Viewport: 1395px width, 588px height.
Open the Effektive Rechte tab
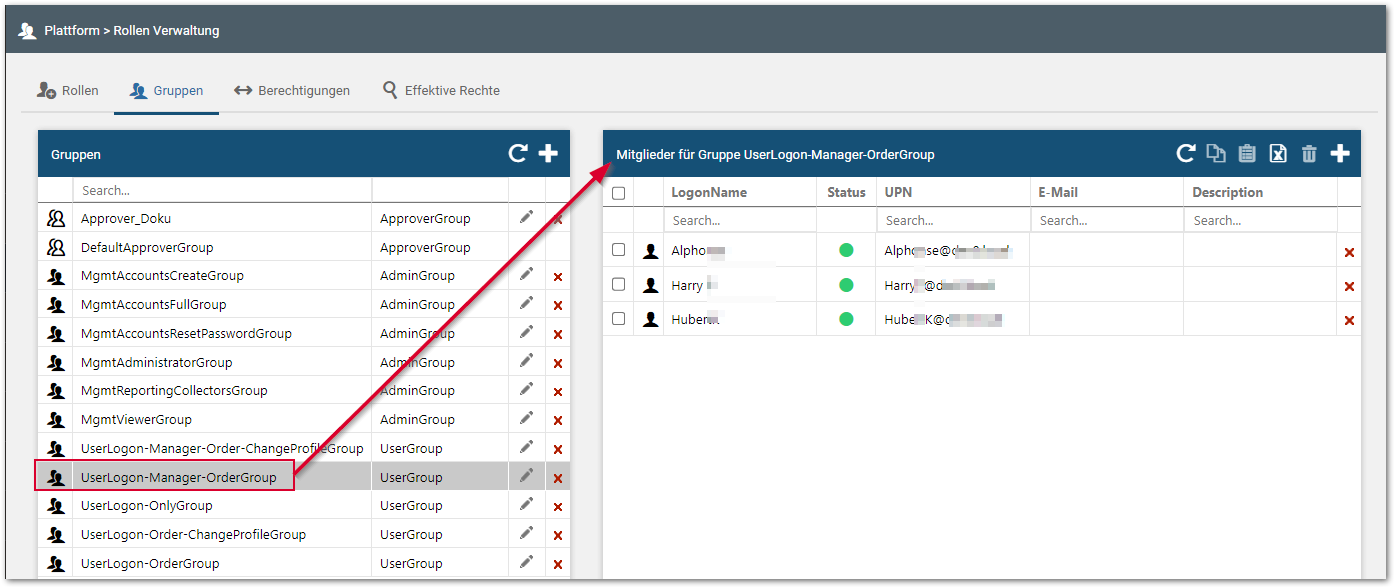click(441, 90)
